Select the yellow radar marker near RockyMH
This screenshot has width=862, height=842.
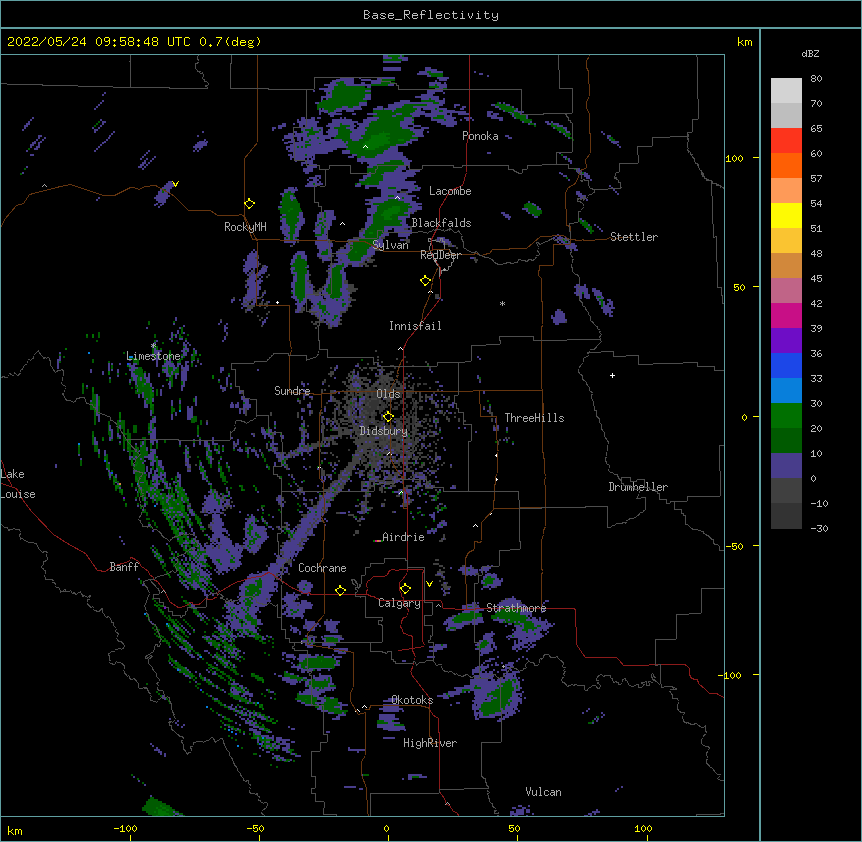point(250,204)
